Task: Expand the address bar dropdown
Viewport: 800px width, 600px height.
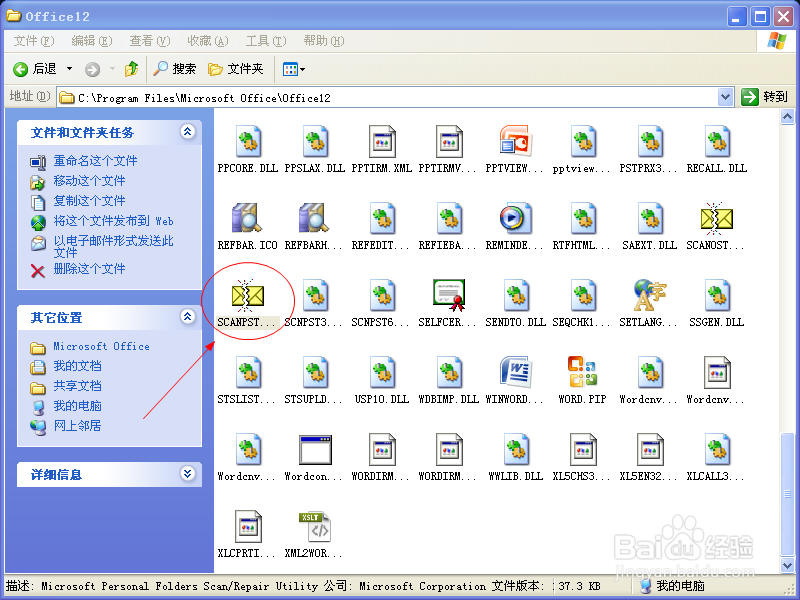Action: tap(725, 97)
